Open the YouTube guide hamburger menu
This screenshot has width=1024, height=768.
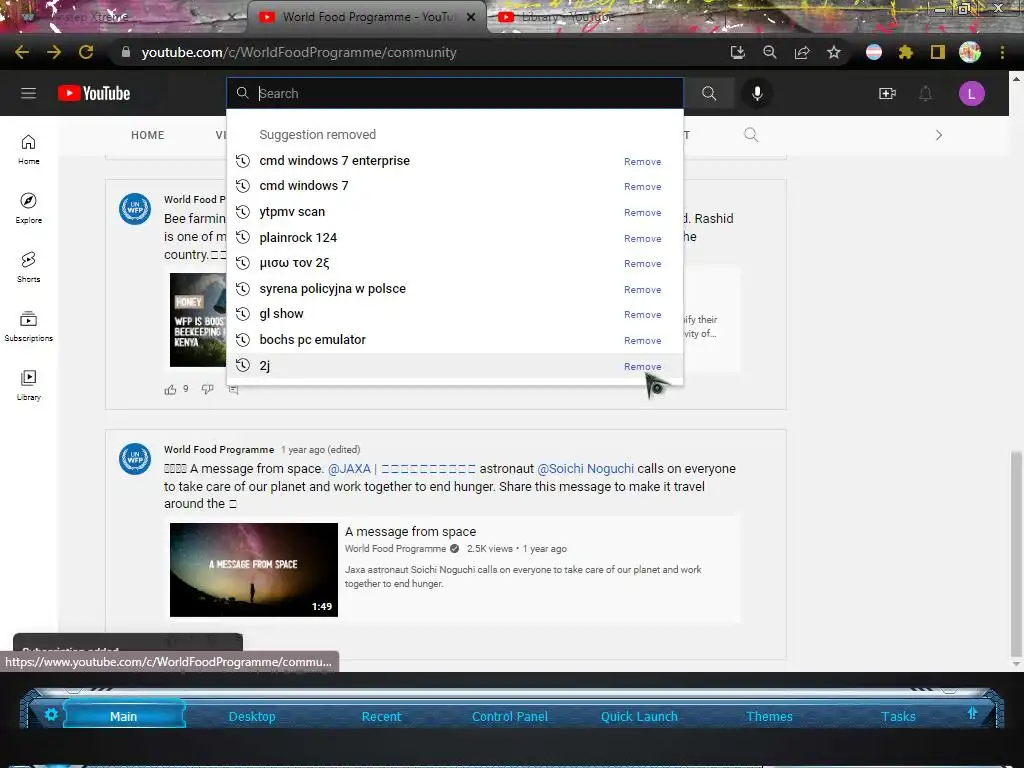tap(28, 93)
